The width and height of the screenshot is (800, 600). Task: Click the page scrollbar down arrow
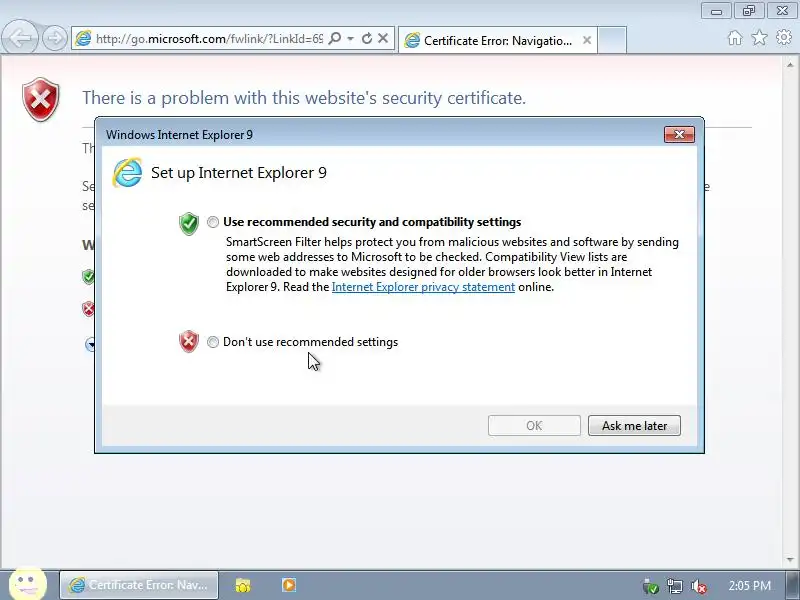pyautogui.click(x=790, y=560)
